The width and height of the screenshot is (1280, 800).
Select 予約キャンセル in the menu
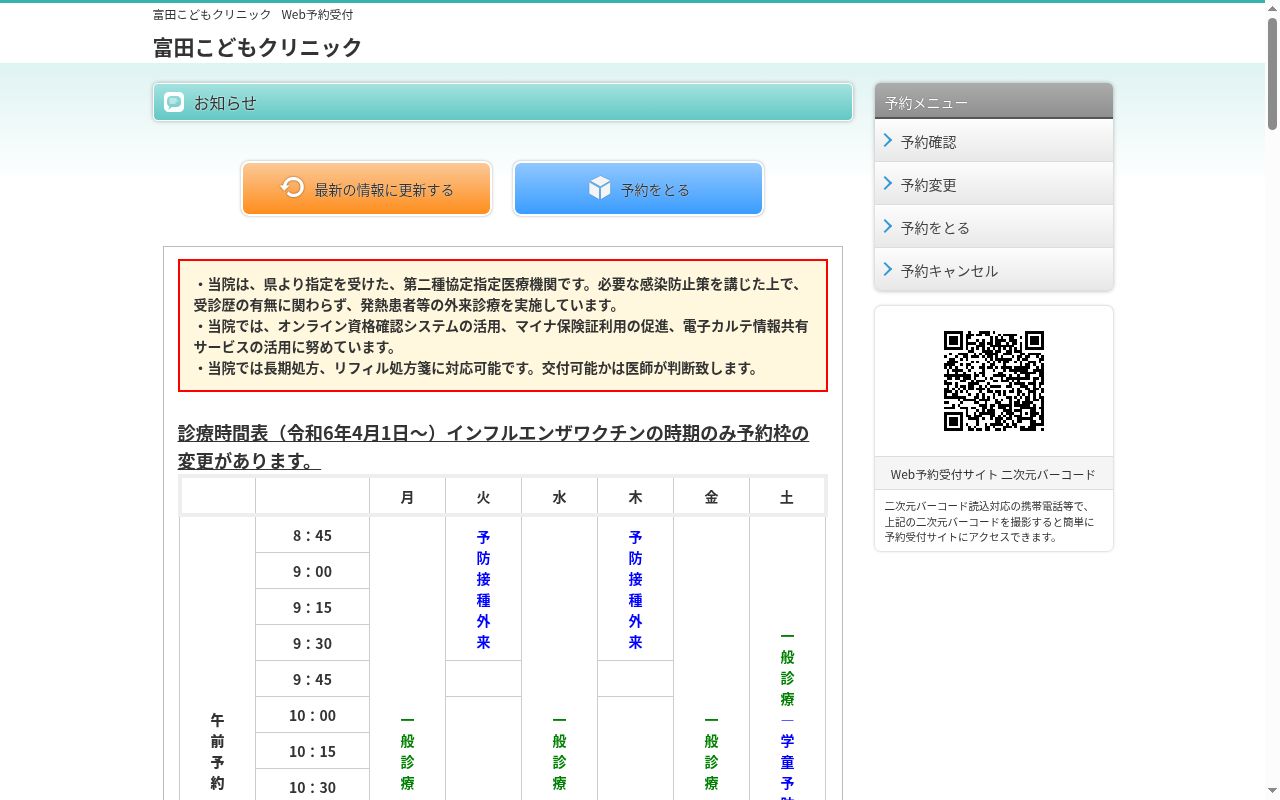tap(994, 270)
